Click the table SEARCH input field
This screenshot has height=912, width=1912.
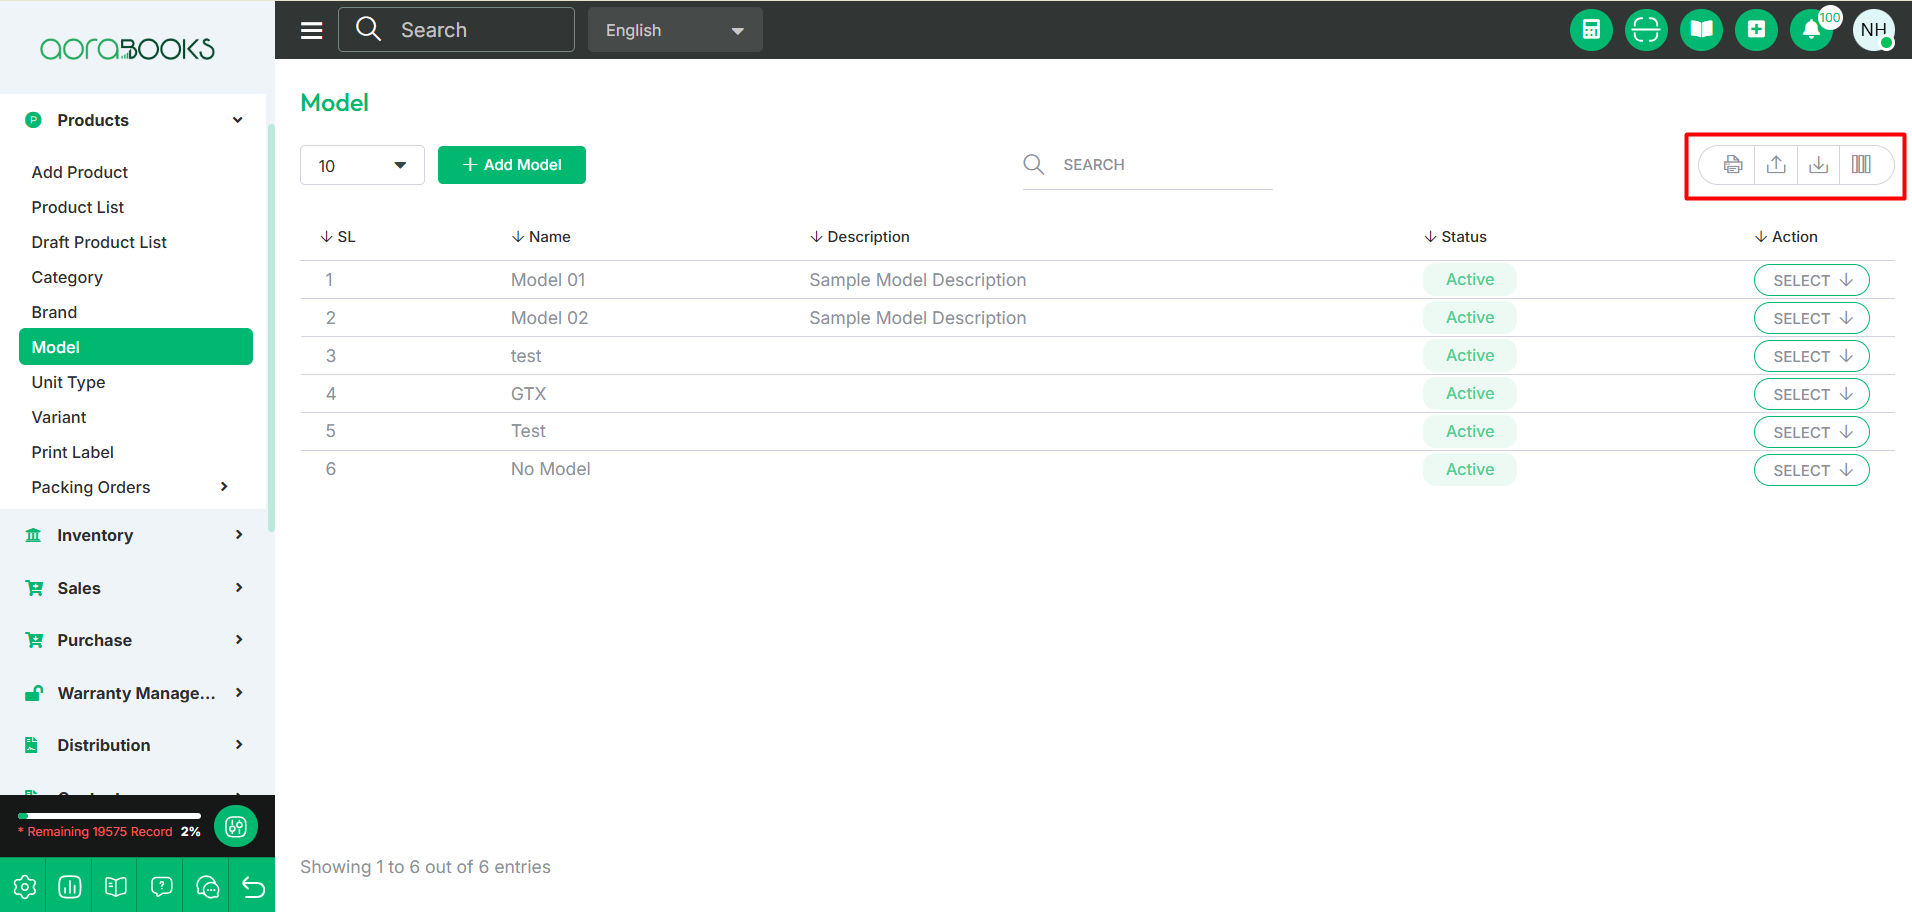pyautogui.click(x=1147, y=165)
